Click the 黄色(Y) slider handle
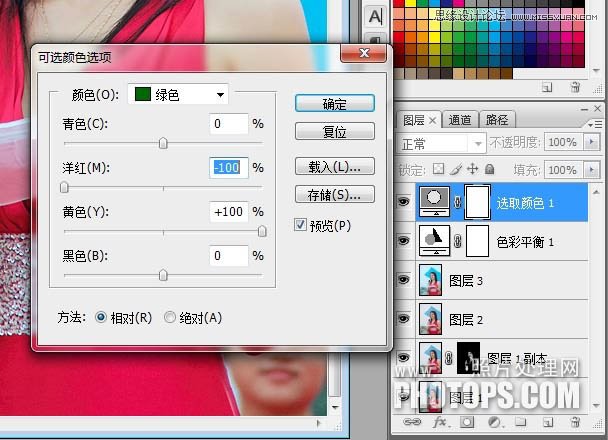Image resolution: width=608 pixels, height=440 pixels. click(262, 231)
